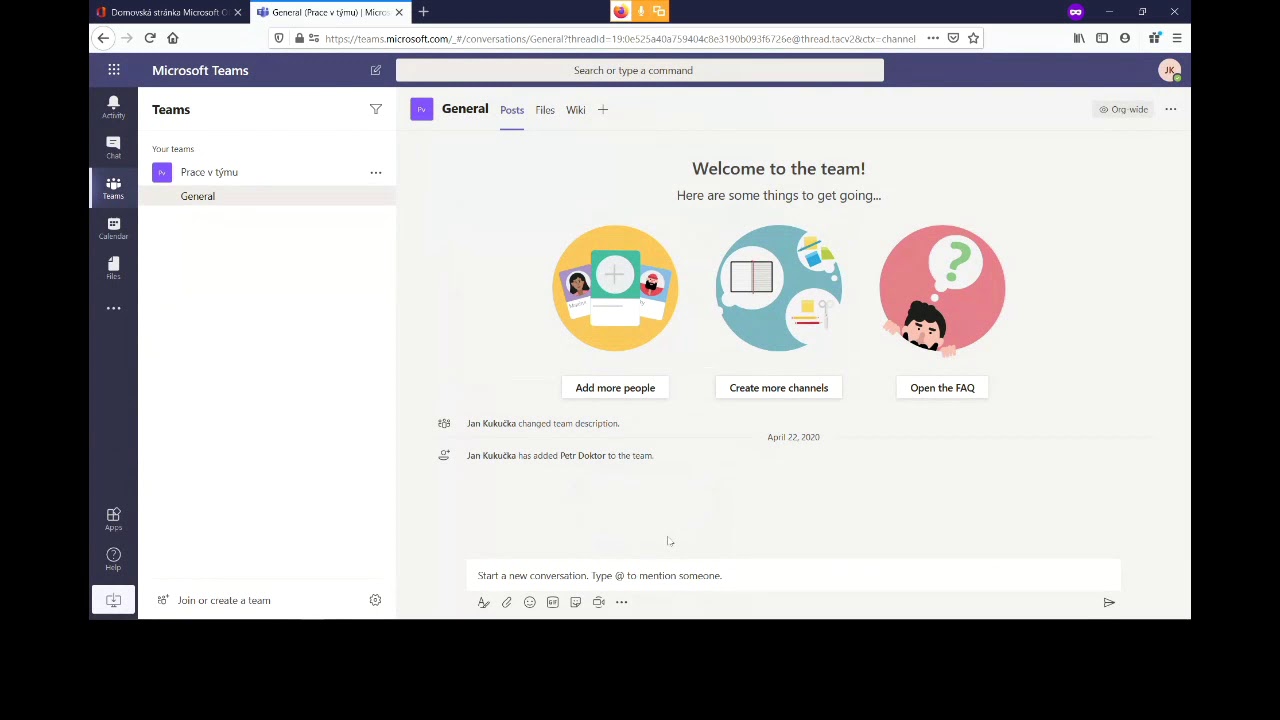Start a new chat with compose icon
Viewport: 1280px width, 720px height.
376,70
